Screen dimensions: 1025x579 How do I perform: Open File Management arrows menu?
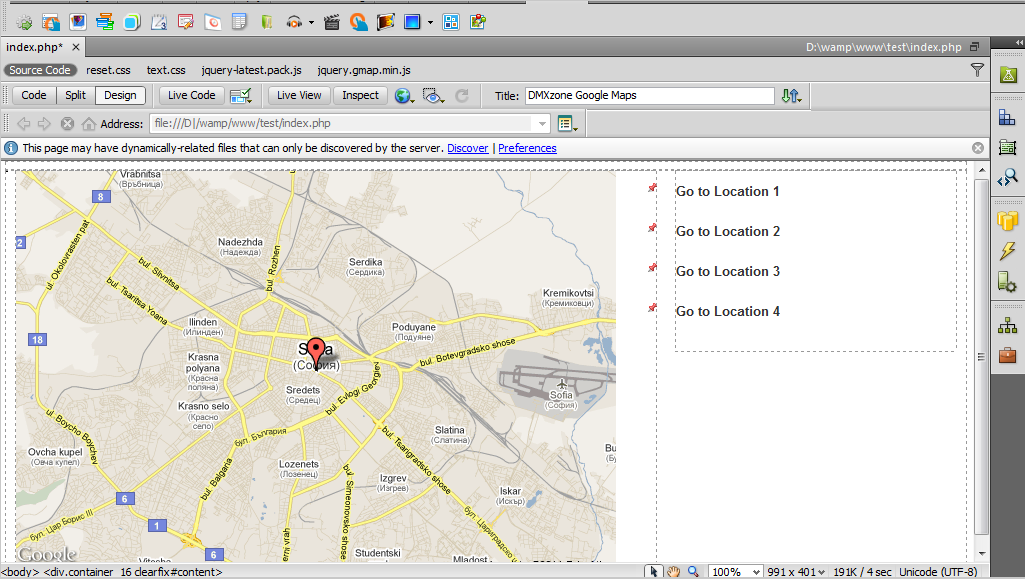pyautogui.click(x=791, y=96)
